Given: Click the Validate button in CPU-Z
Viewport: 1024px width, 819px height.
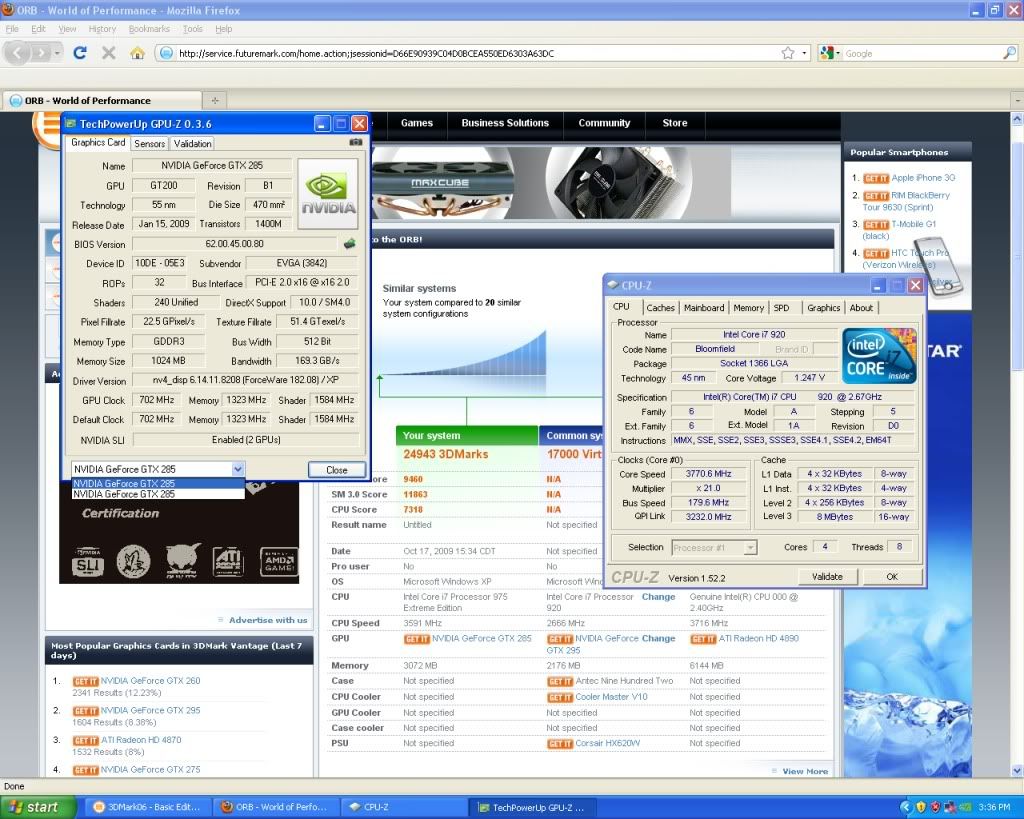Looking at the screenshot, I should click(x=827, y=577).
